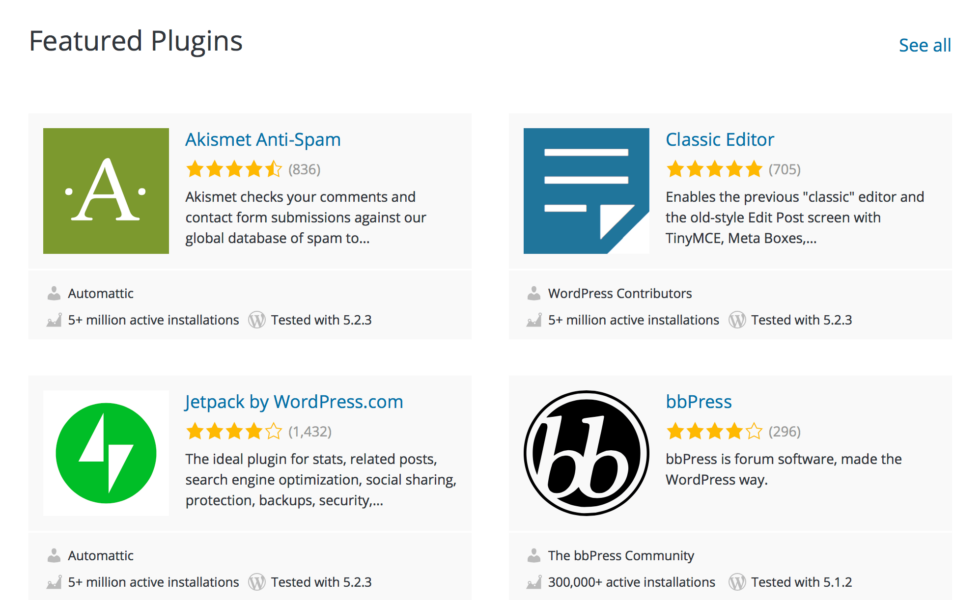Image resolution: width=954 pixels, height=600 pixels.
Task: Click the installations chart icon on Classic Editor card
Action: click(535, 320)
